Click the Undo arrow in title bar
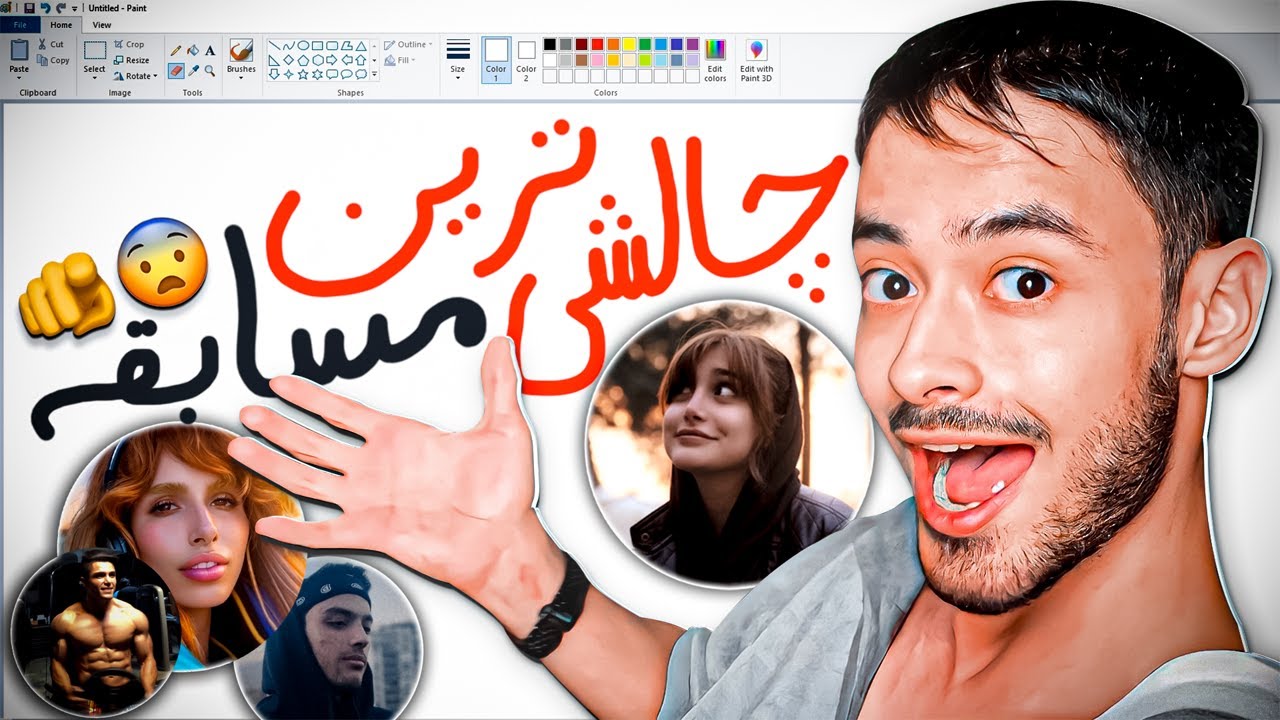This screenshot has width=1280, height=720. coord(45,7)
